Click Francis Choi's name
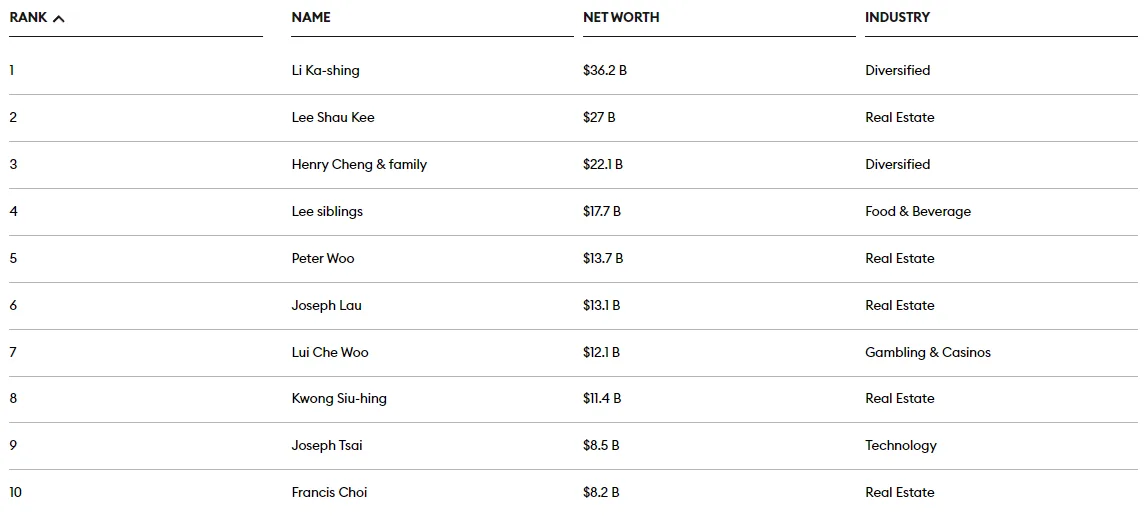The height and width of the screenshot is (516, 1147). click(329, 492)
